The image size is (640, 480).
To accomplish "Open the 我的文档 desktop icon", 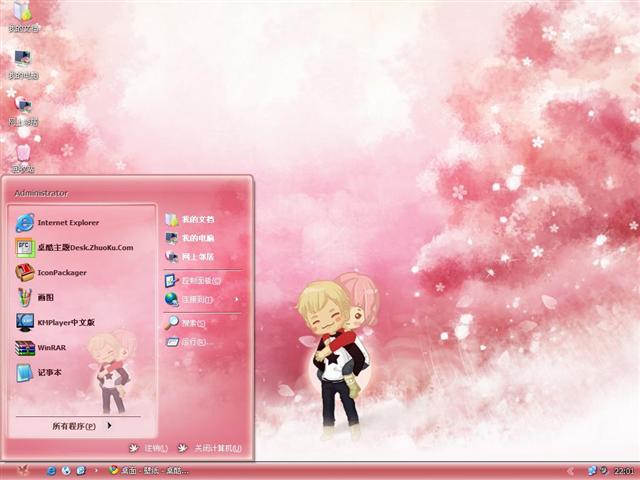I will 23,16.
